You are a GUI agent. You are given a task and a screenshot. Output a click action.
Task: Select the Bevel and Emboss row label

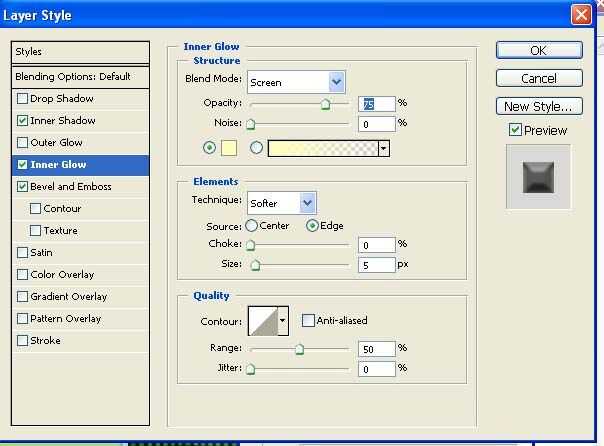pos(71,186)
